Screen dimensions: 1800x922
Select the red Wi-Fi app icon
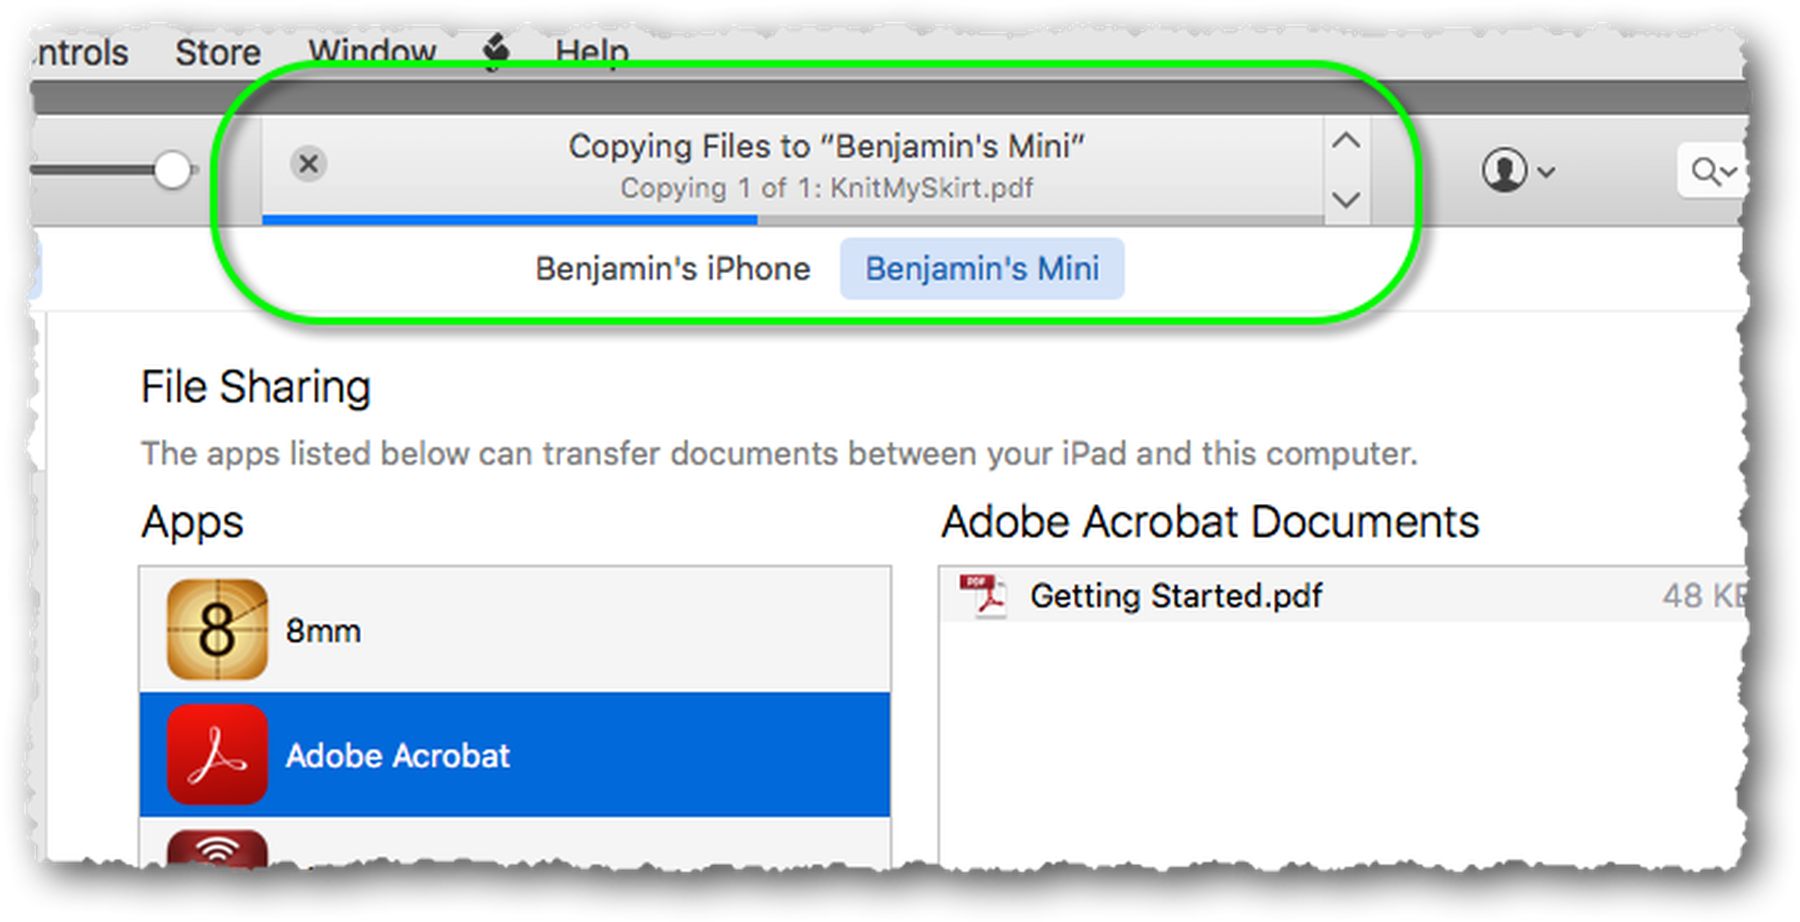(x=217, y=847)
